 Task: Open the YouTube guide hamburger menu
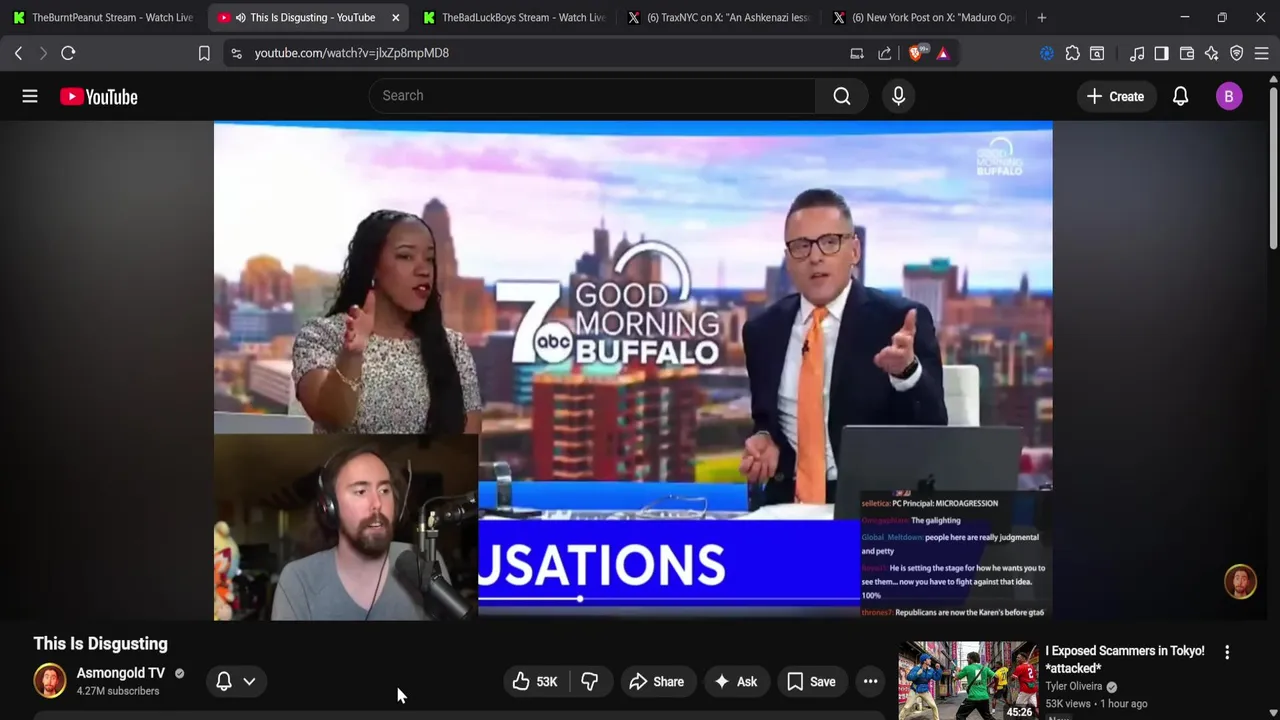click(x=30, y=96)
